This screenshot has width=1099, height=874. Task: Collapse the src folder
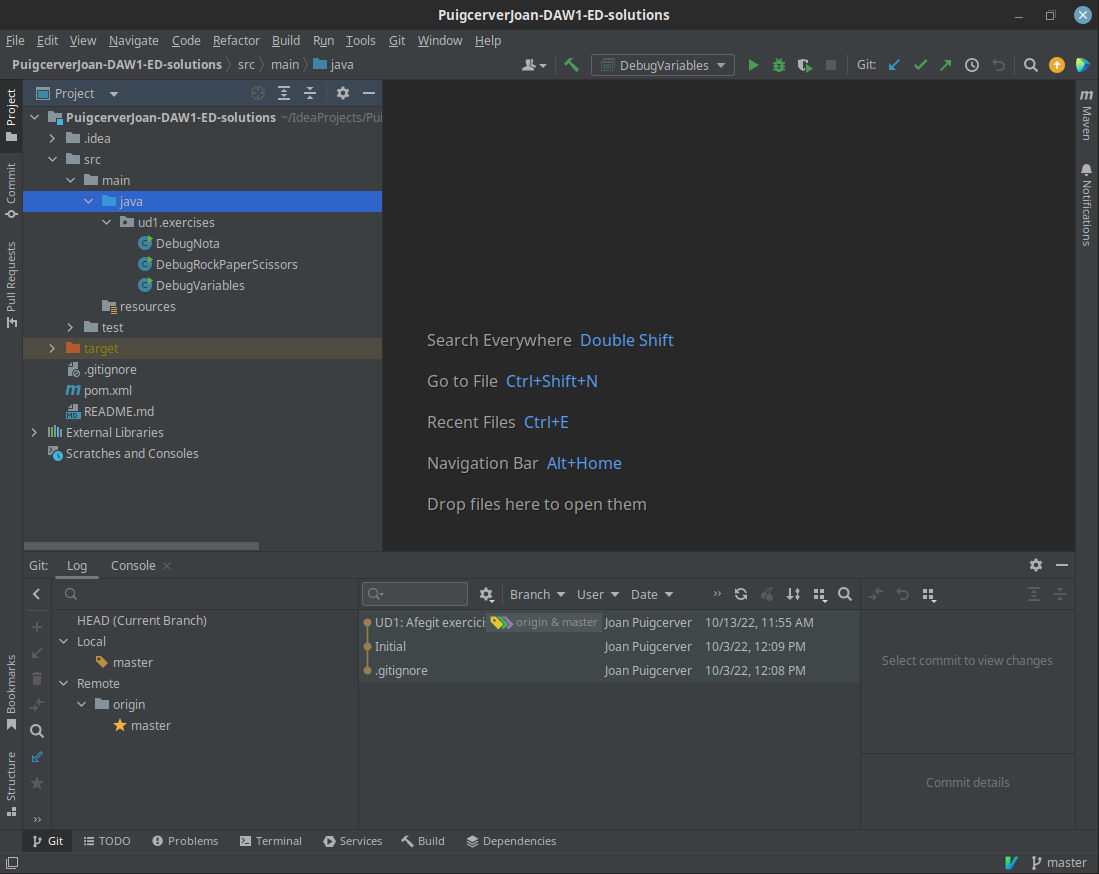click(x=53, y=160)
